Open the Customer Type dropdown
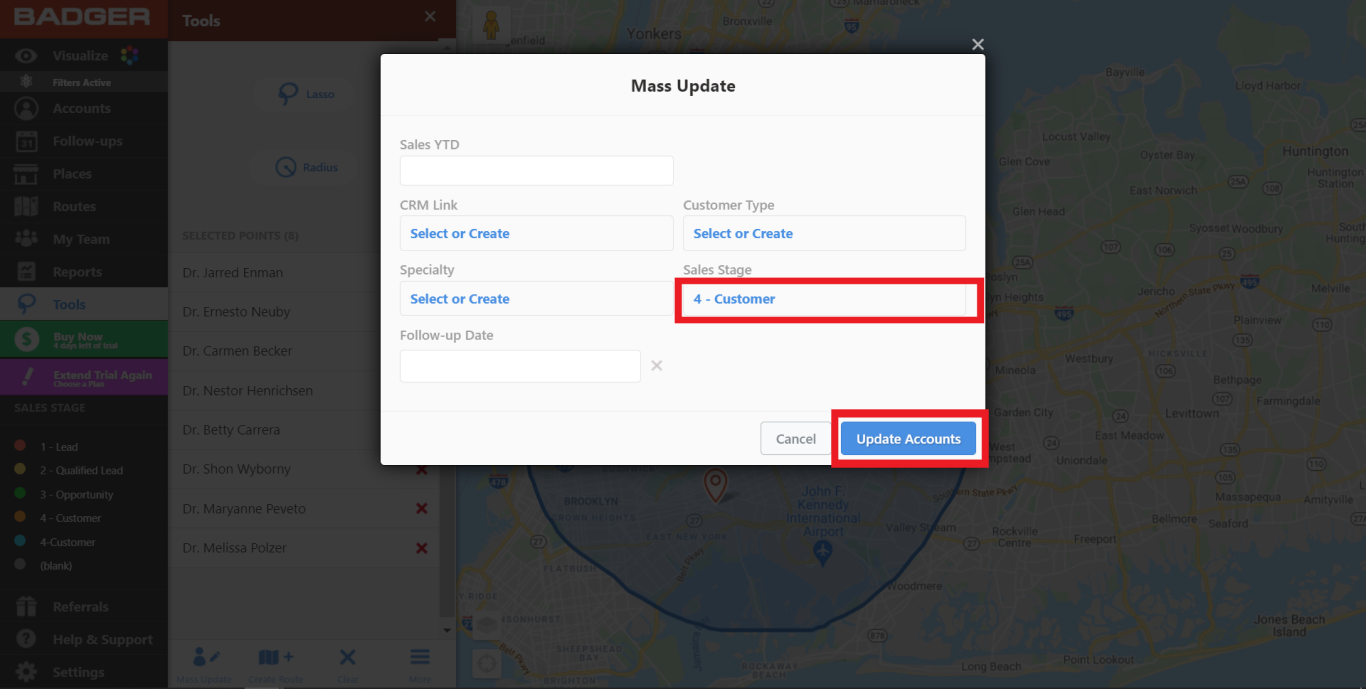 (x=824, y=233)
